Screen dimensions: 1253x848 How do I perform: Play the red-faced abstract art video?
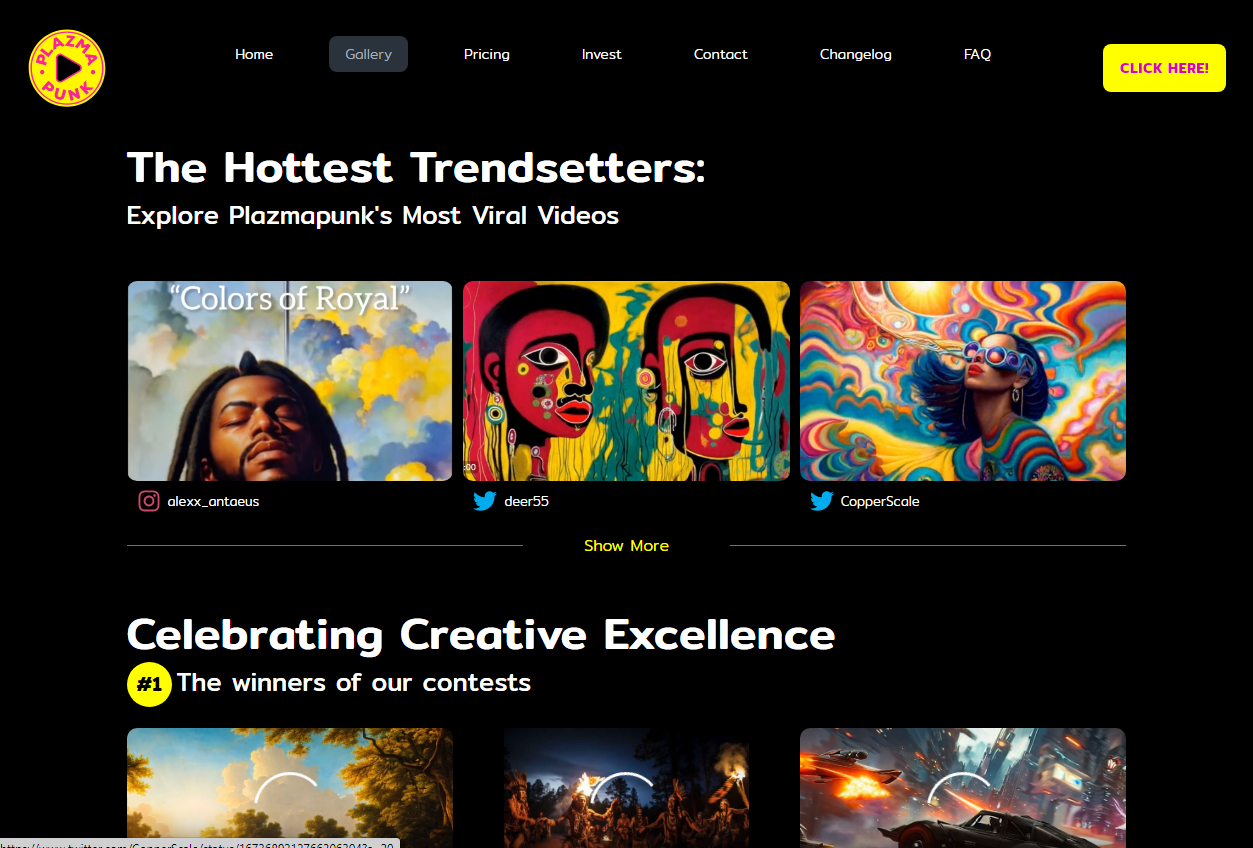pos(626,381)
